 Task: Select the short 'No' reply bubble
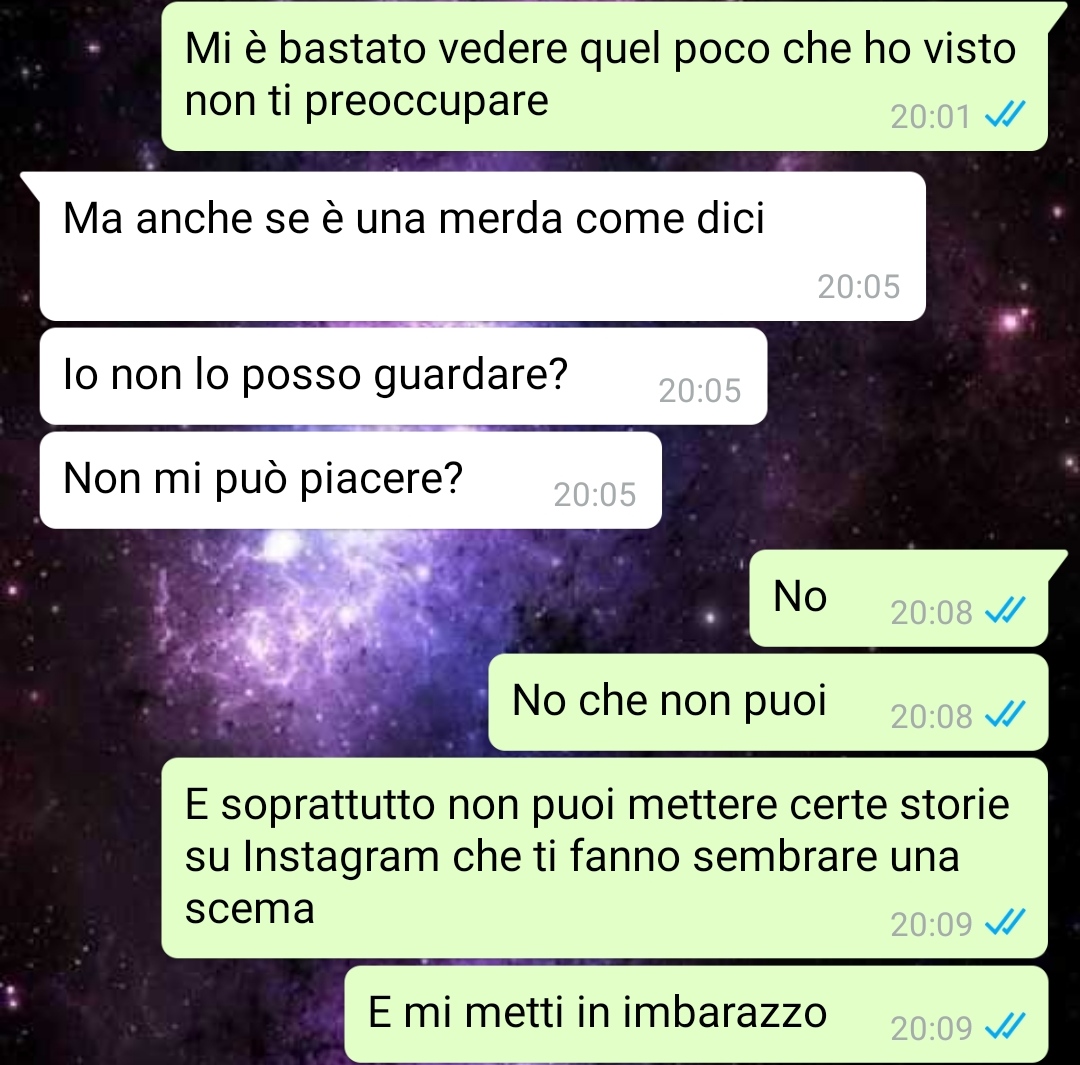point(898,598)
